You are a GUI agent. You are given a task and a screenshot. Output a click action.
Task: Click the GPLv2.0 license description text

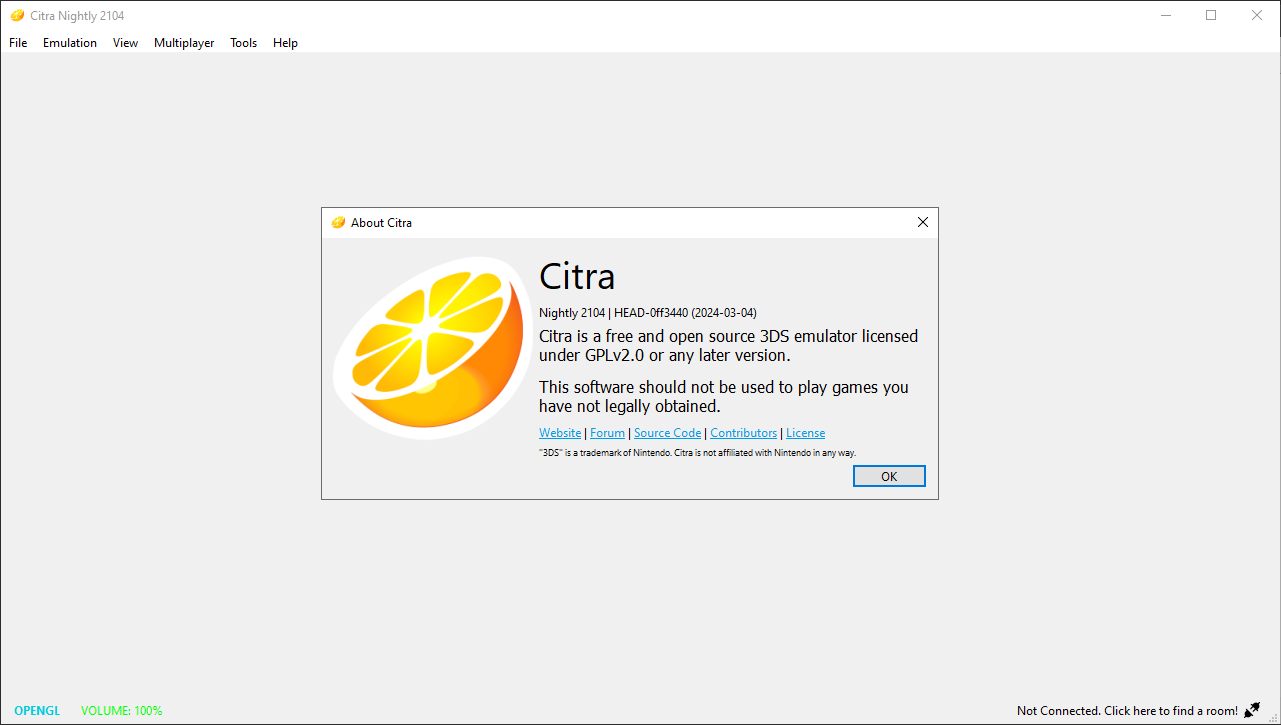pyautogui.click(x=728, y=346)
